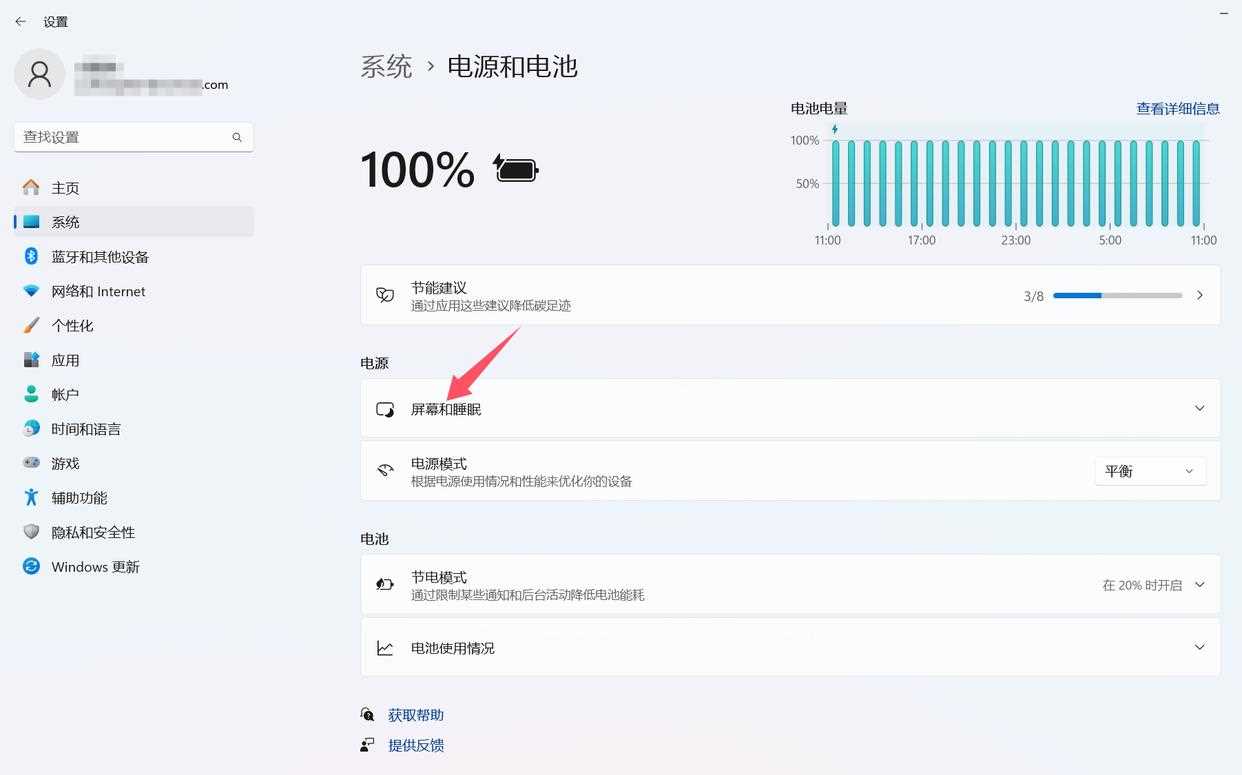Open Bluetooth and other devices from sidebar
Screen dimensions: 1242x775
point(31,256)
